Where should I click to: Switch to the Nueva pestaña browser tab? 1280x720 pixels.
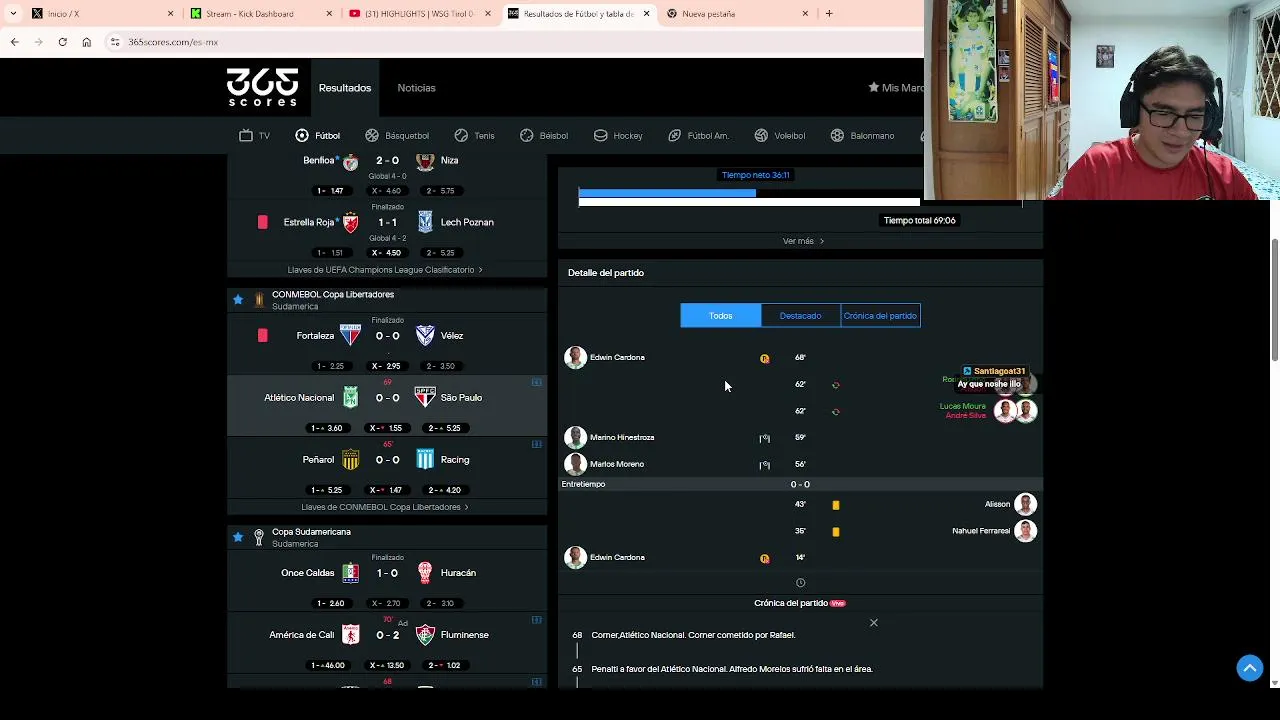point(738,14)
